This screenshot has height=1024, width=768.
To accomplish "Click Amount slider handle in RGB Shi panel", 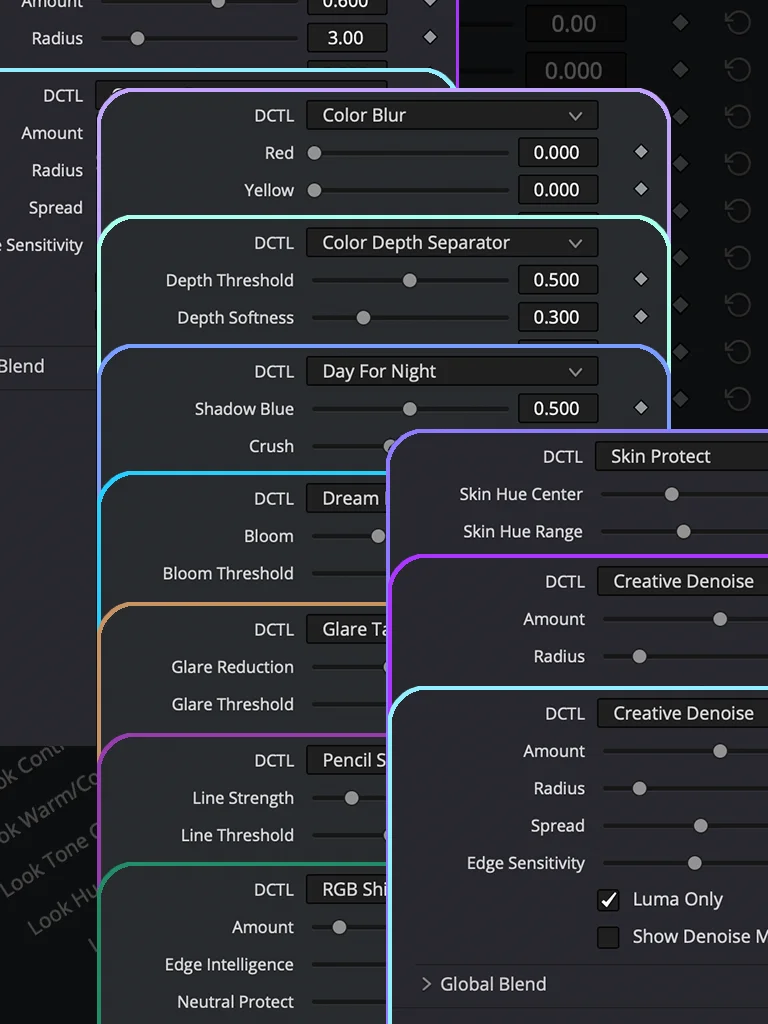I will [x=339, y=927].
